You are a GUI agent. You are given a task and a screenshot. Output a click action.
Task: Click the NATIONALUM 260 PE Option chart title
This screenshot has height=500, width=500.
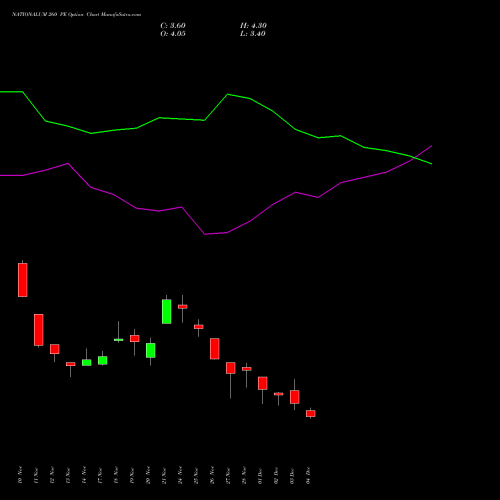click(76, 15)
